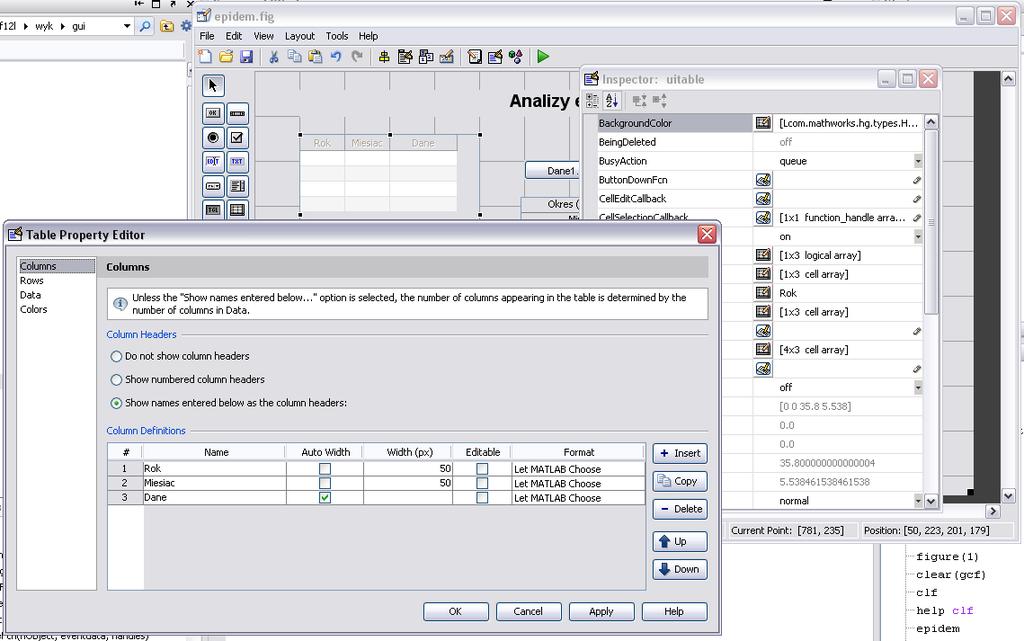The width and height of the screenshot is (1024, 641).
Task: Open the Align Objects tool
Action: click(384, 57)
